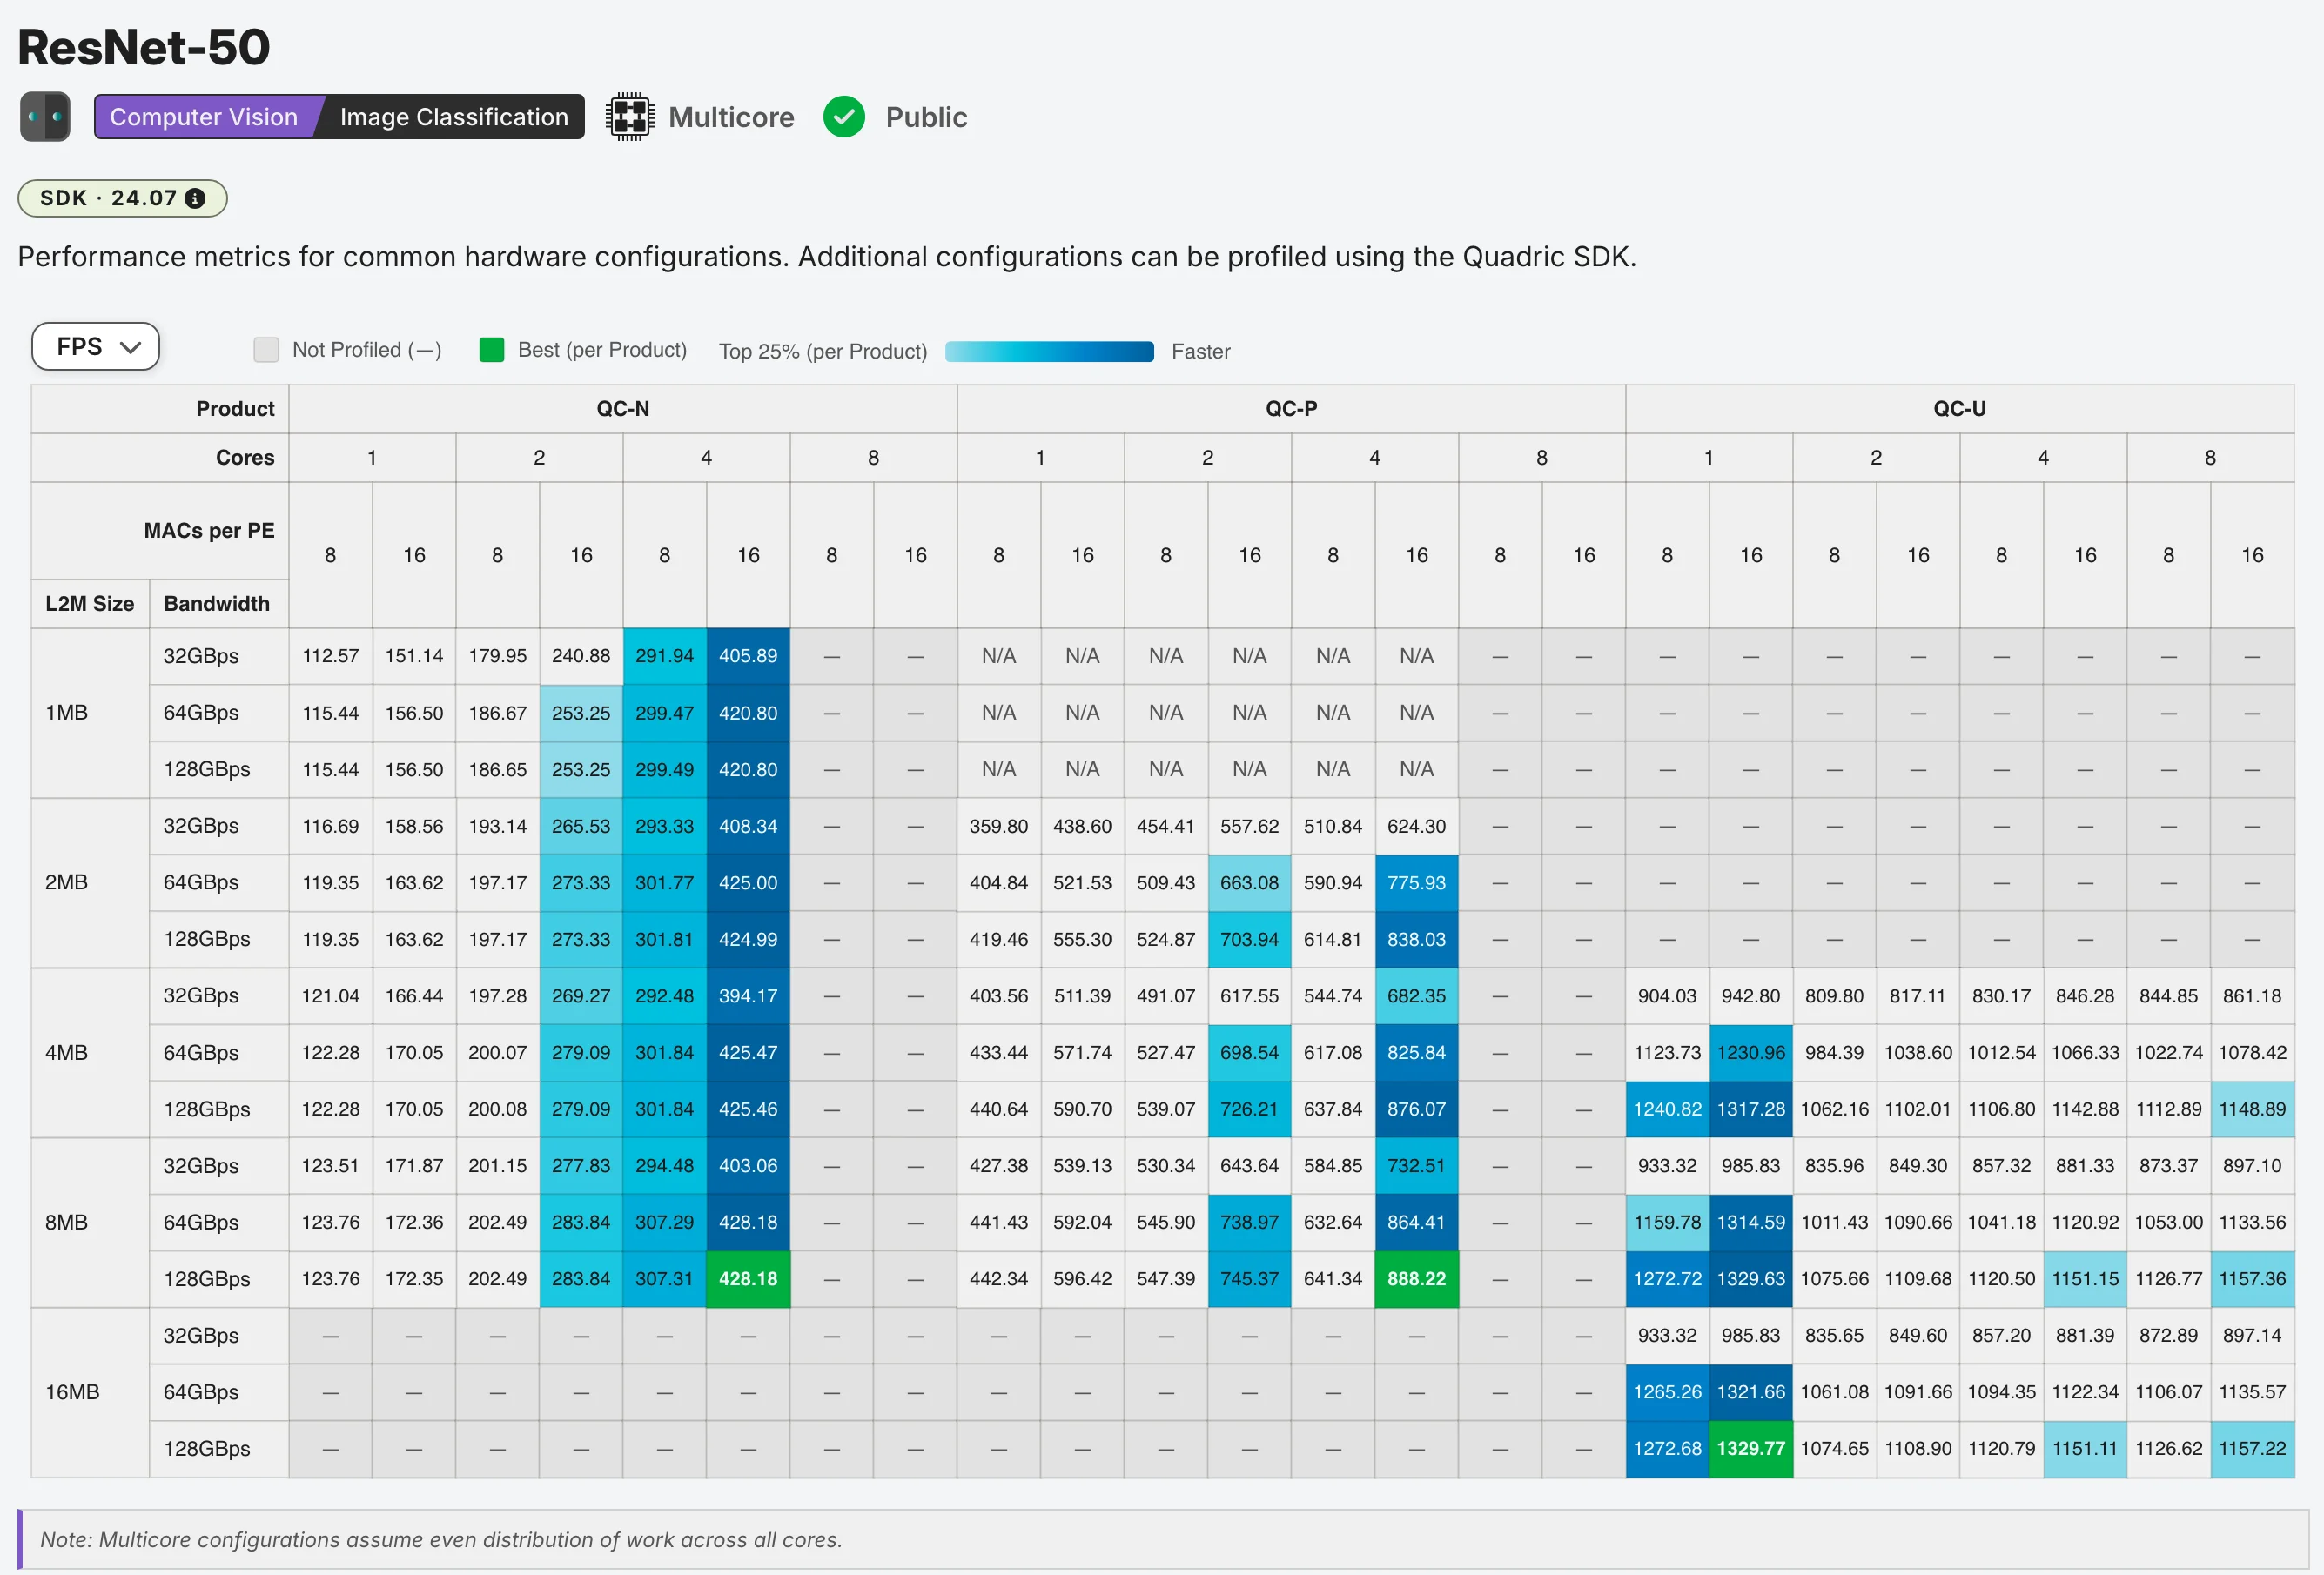Select the 4MB L2M size row label

click(90, 1053)
